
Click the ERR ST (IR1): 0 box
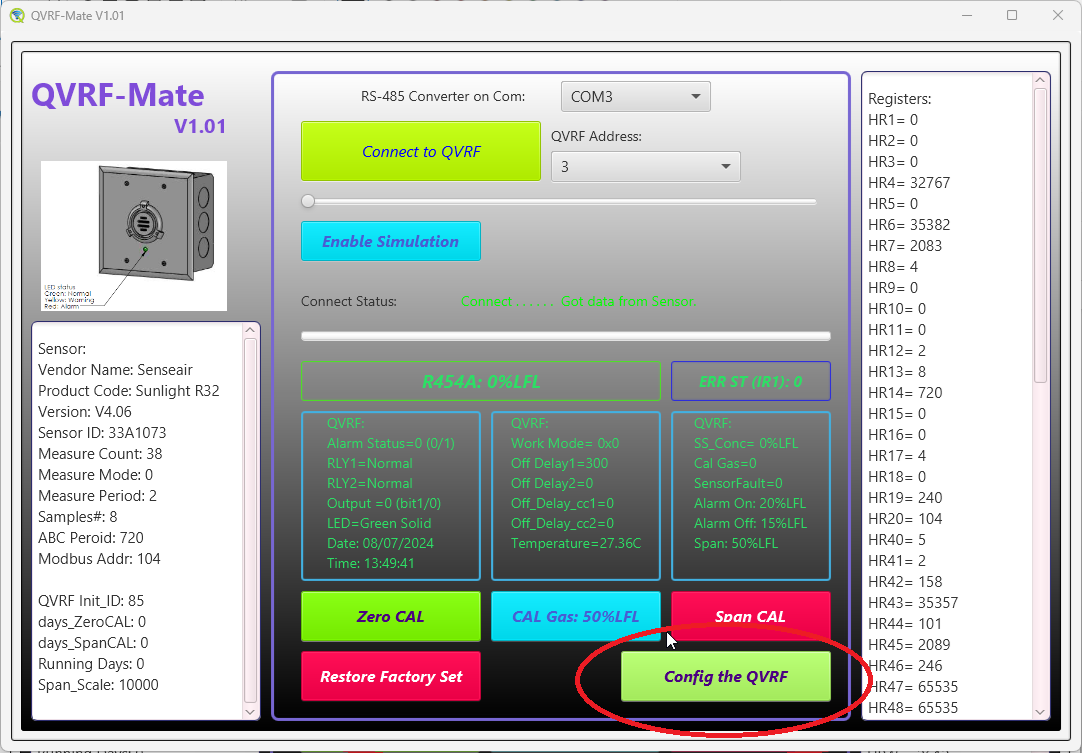click(x=751, y=381)
